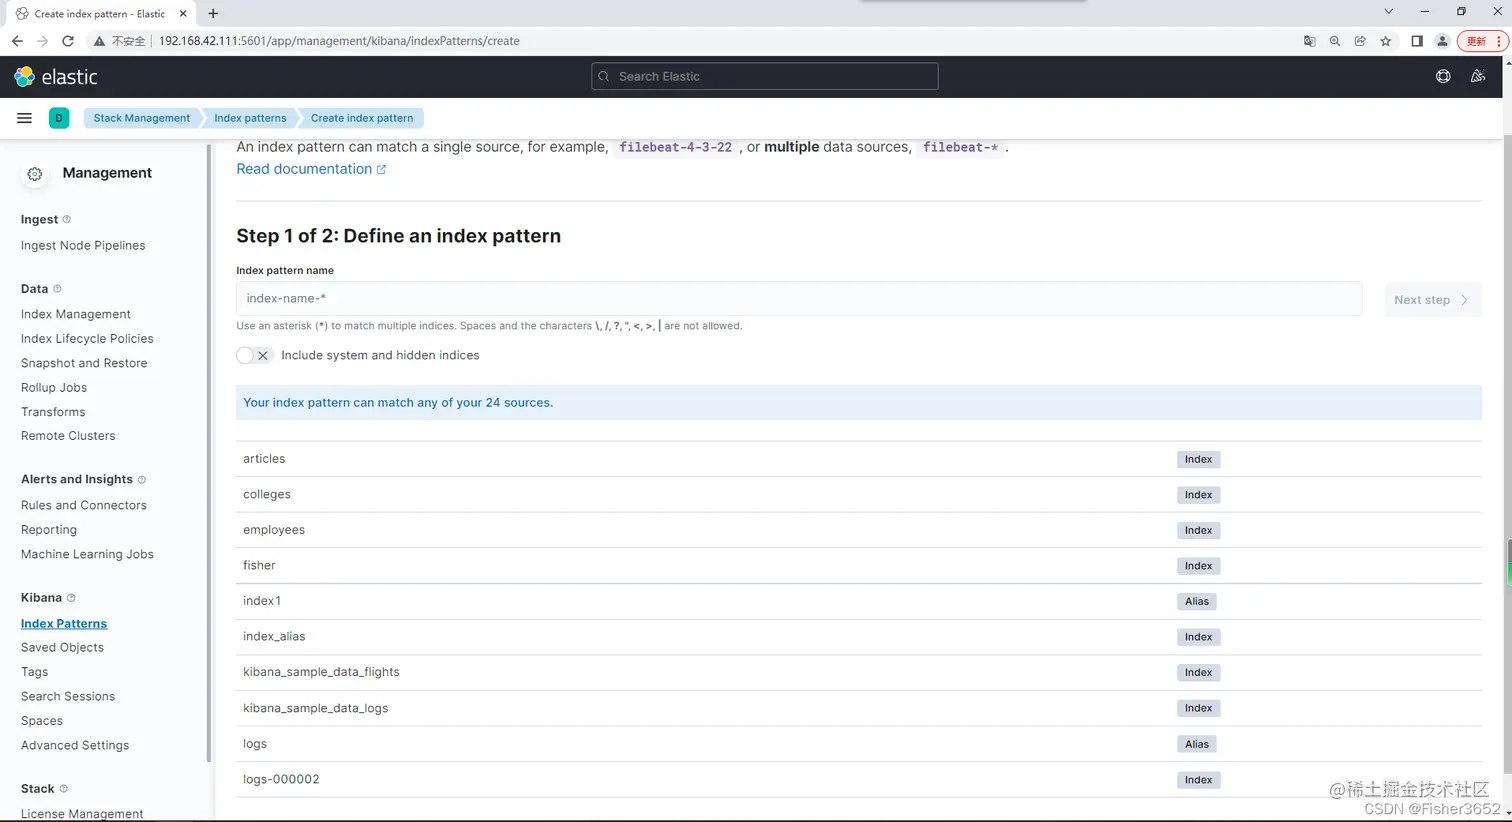Click the employees index row

click(x=859, y=530)
